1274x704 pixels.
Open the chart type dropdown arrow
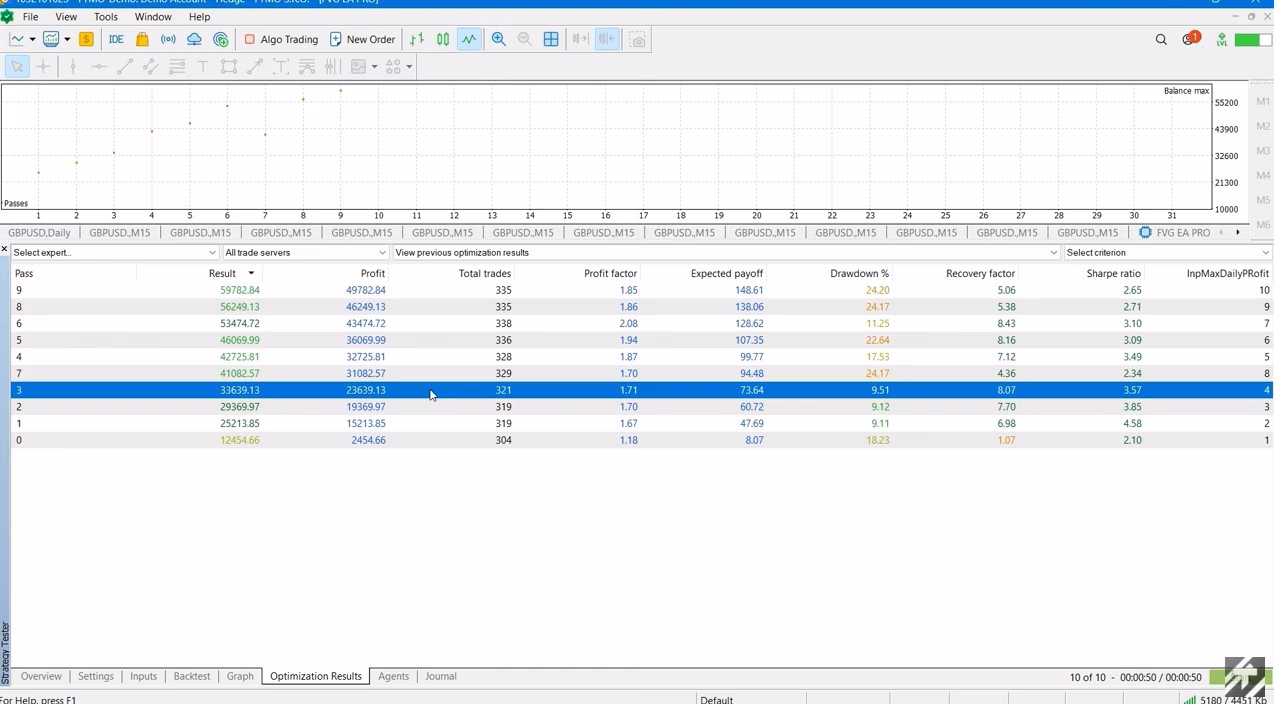[x=32, y=40]
